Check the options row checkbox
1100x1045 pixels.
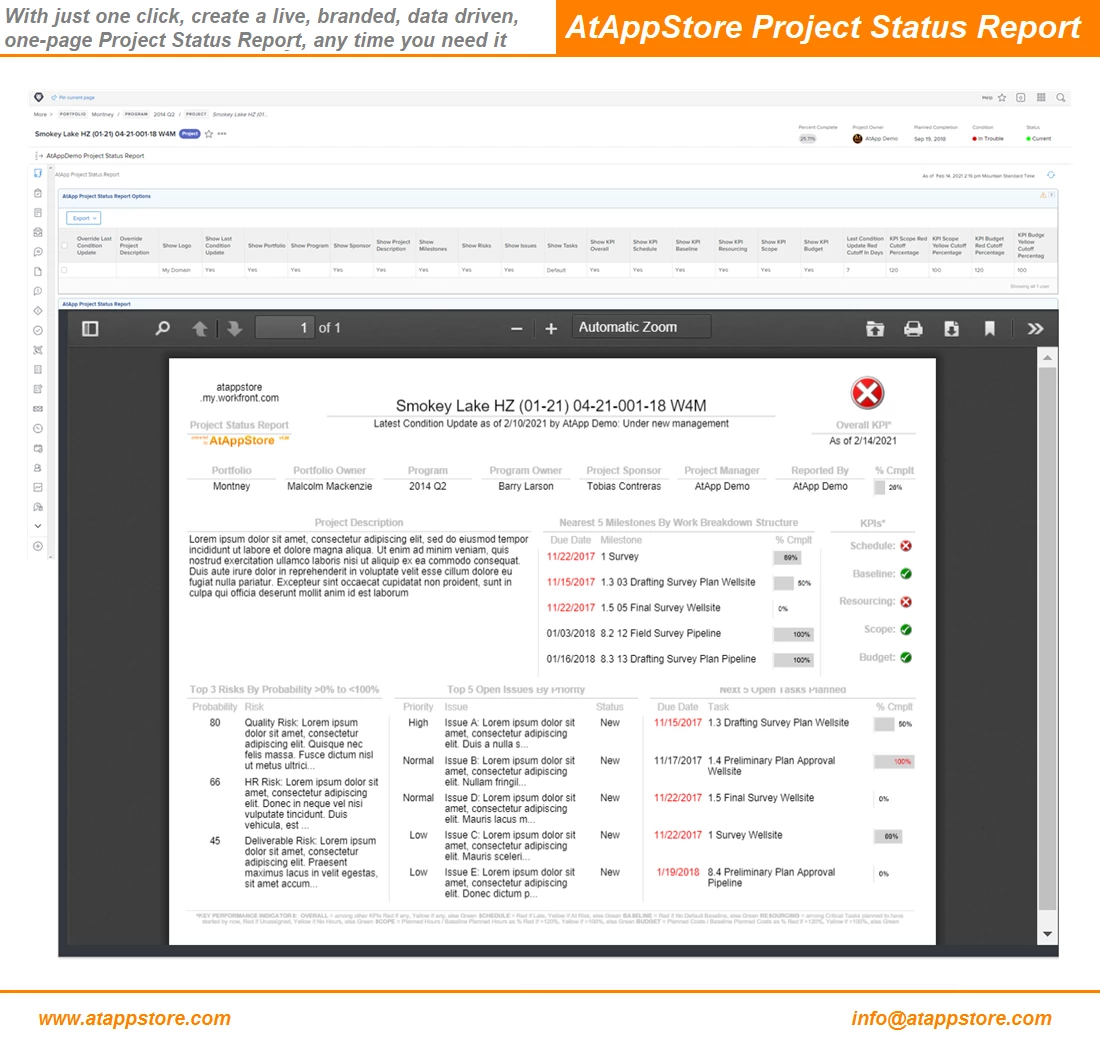[x=65, y=270]
